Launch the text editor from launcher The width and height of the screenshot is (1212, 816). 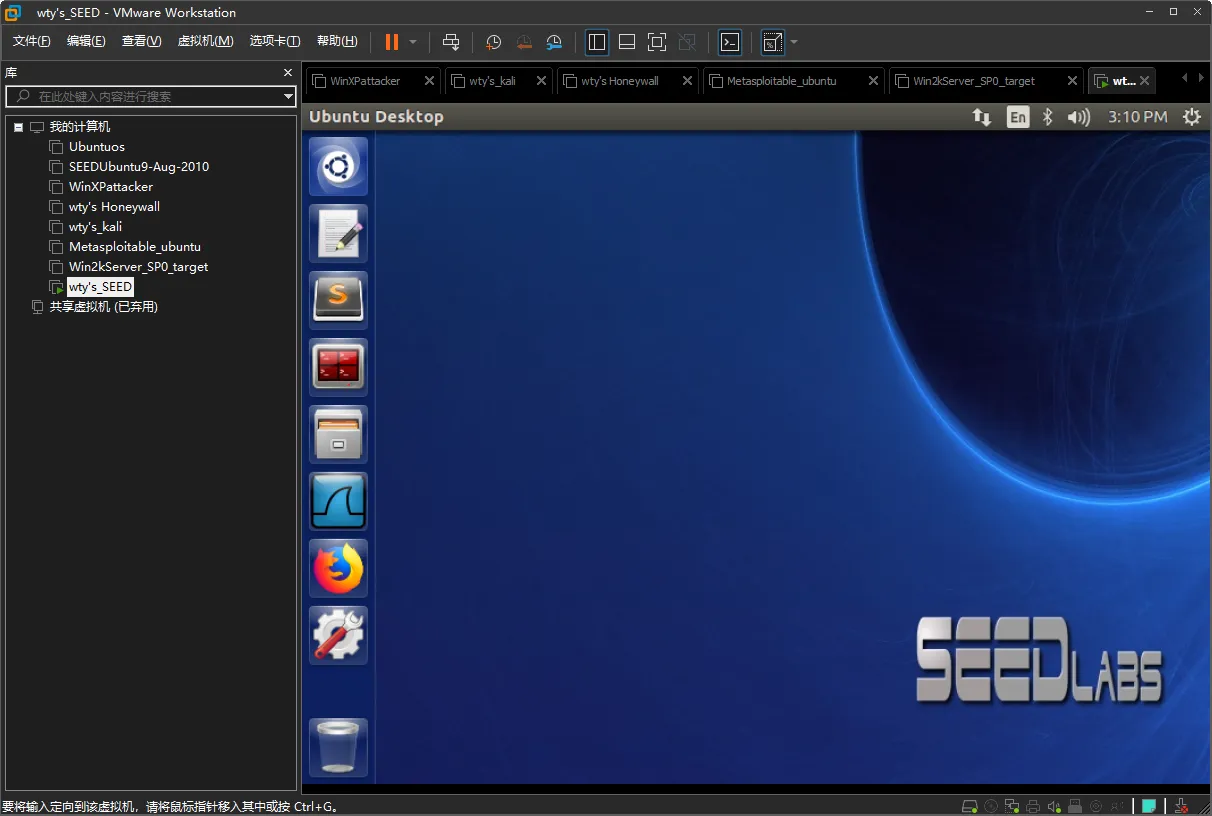(338, 233)
